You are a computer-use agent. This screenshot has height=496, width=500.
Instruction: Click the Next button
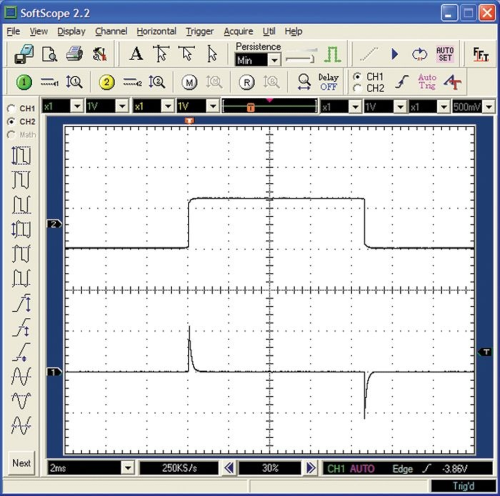click(x=21, y=463)
